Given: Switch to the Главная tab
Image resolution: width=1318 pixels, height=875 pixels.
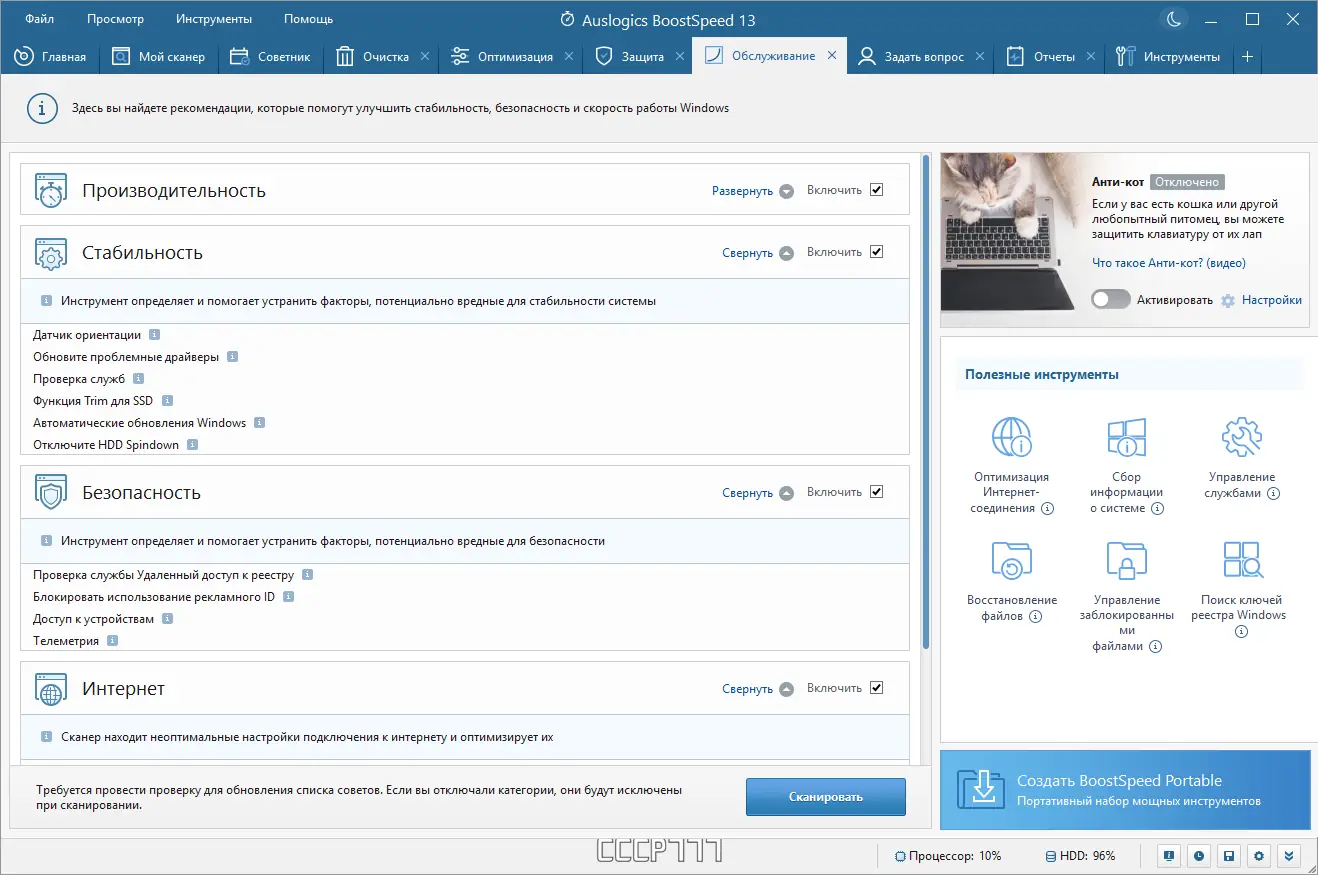Looking at the screenshot, I should pos(50,57).
